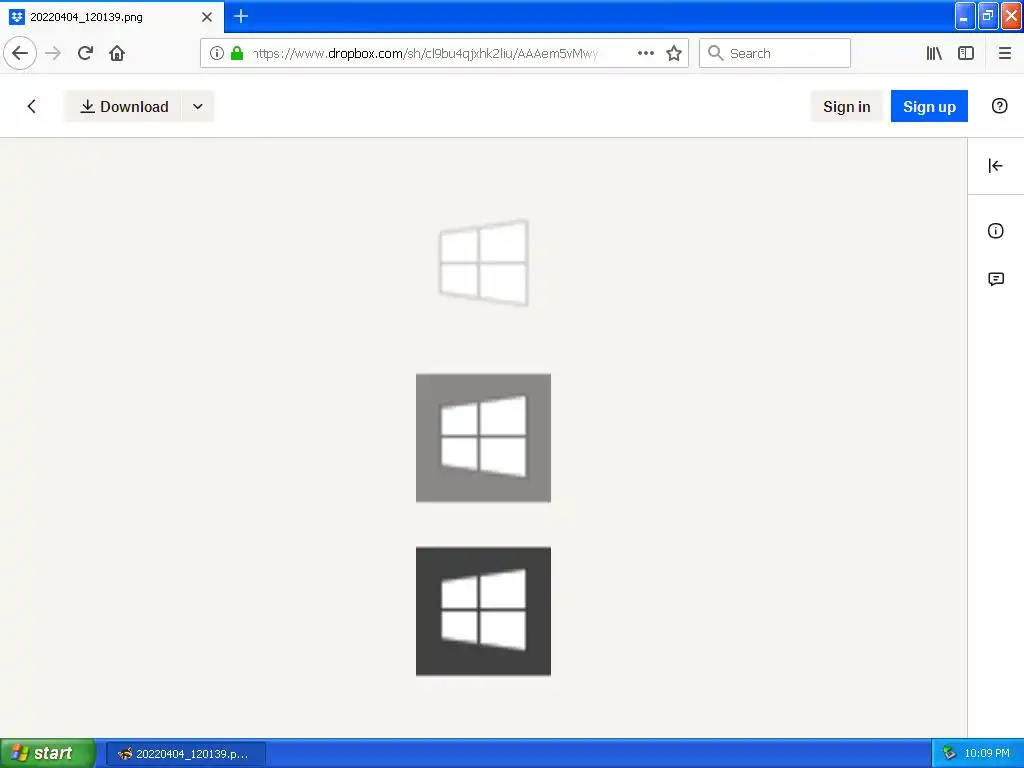Viewport: 1024px width, 768px height.
Task: Click the green secure connection padlock
Action: 237,53
